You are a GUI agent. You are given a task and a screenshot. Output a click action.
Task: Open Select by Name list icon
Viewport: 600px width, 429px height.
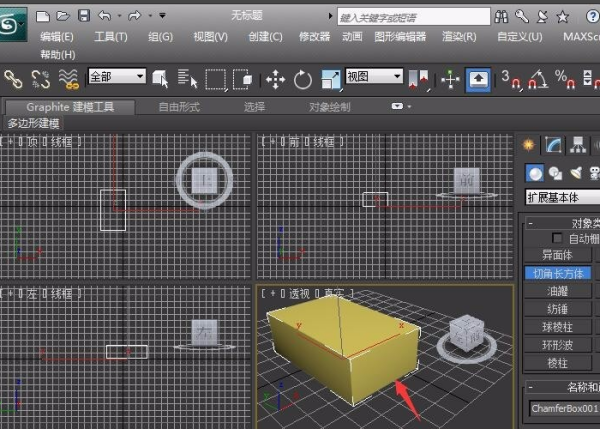click(x=188, y=79)
